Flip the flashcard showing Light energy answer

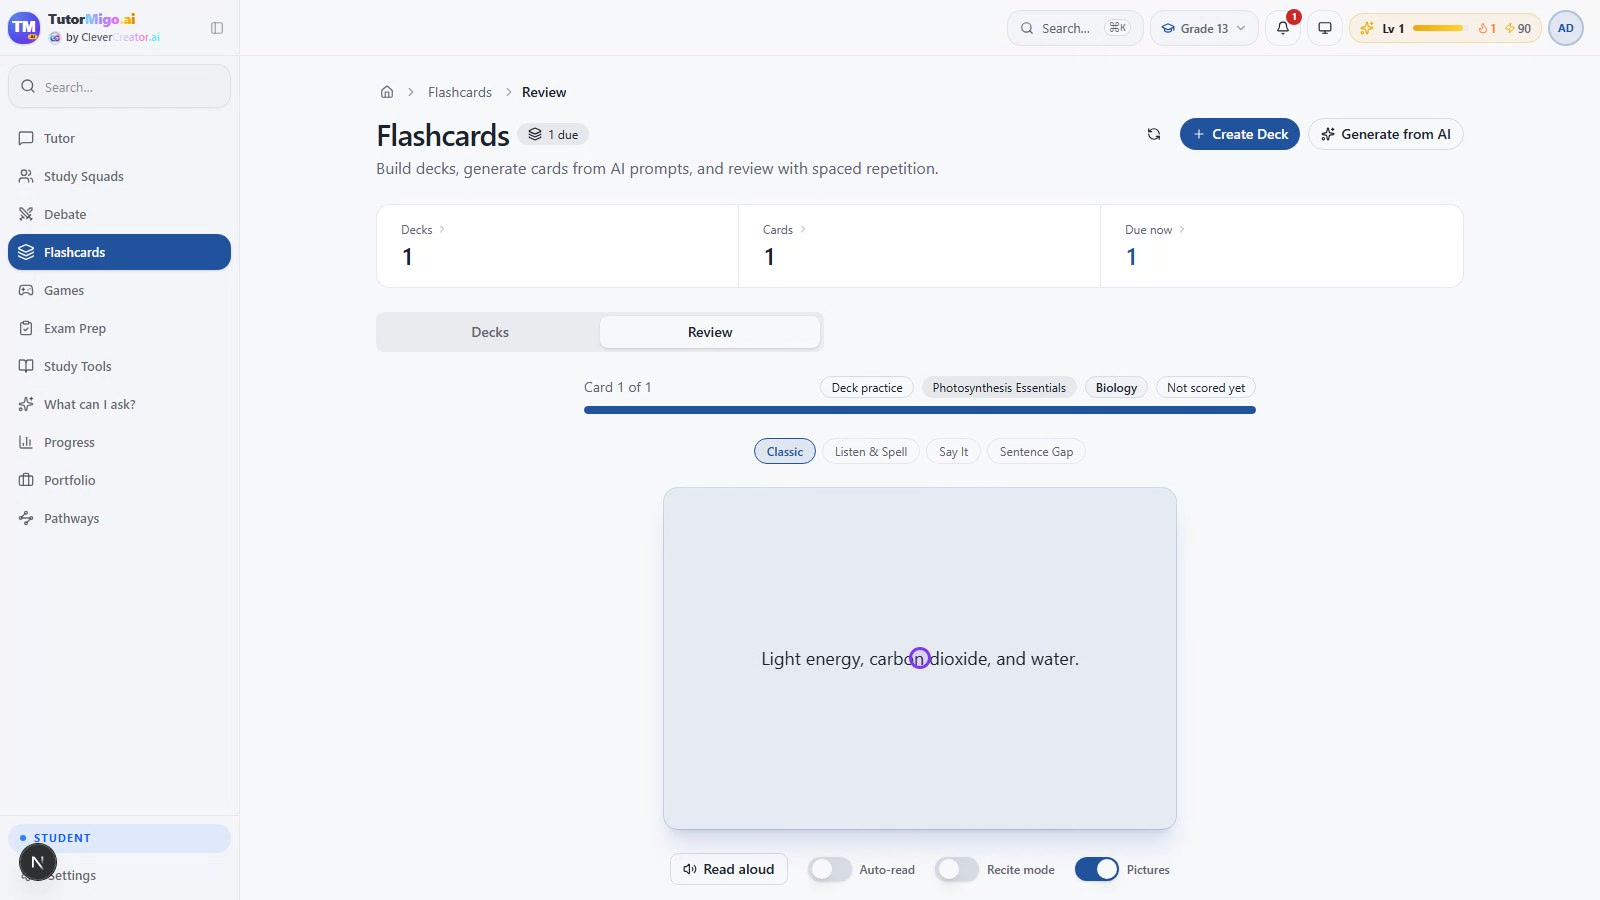point(920,658)
